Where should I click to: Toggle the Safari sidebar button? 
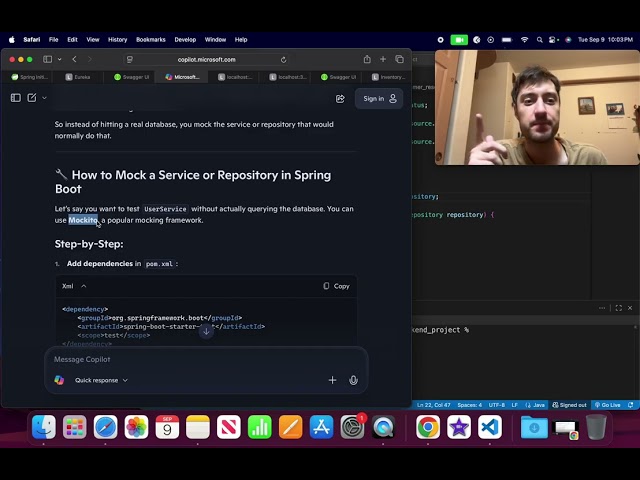(x=47, y=59)
